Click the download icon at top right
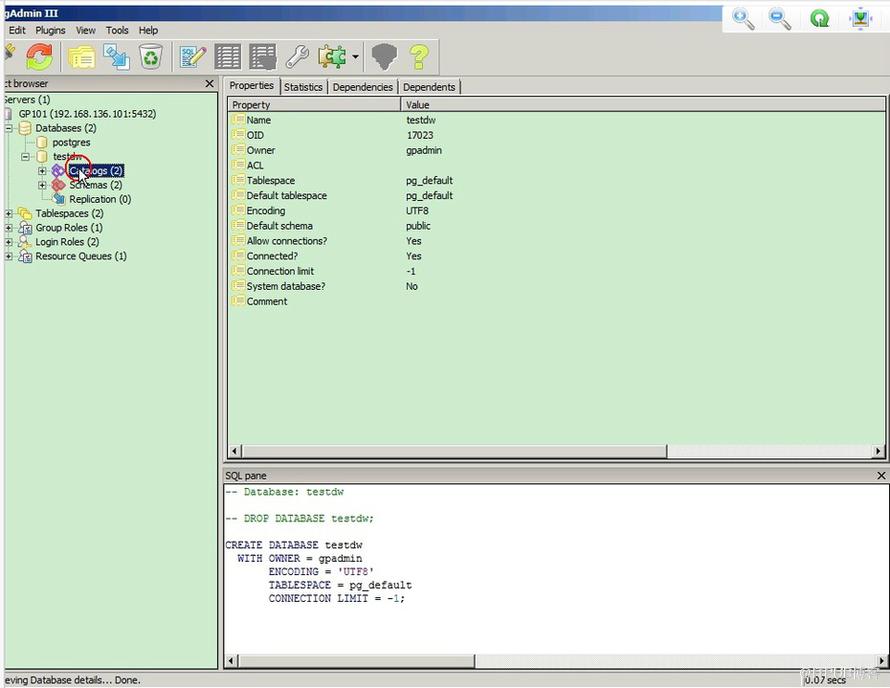Viewport: 890px width, 688px height. pos(860,19)
